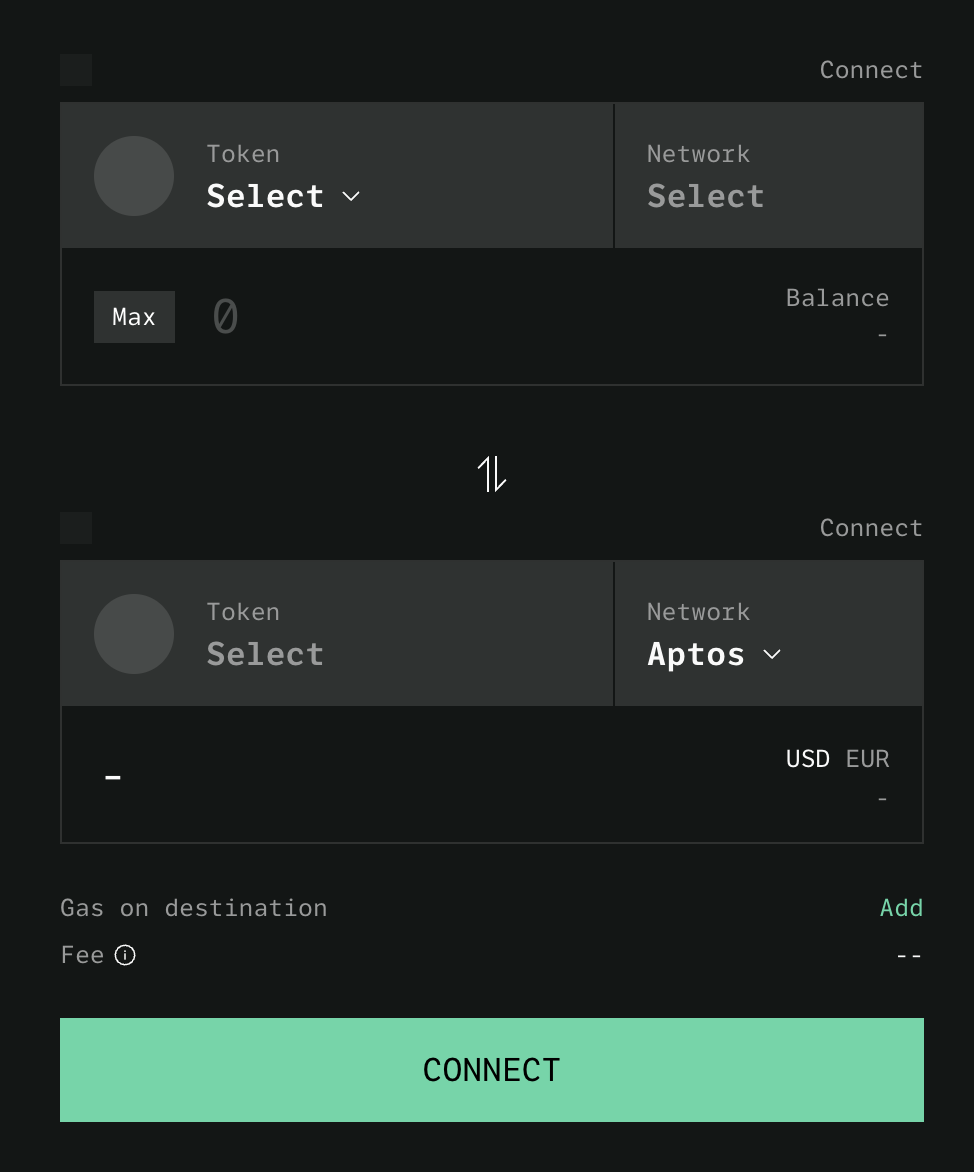
Task: Click the chevron next to Aptos
Action: (x=771, y=654)
